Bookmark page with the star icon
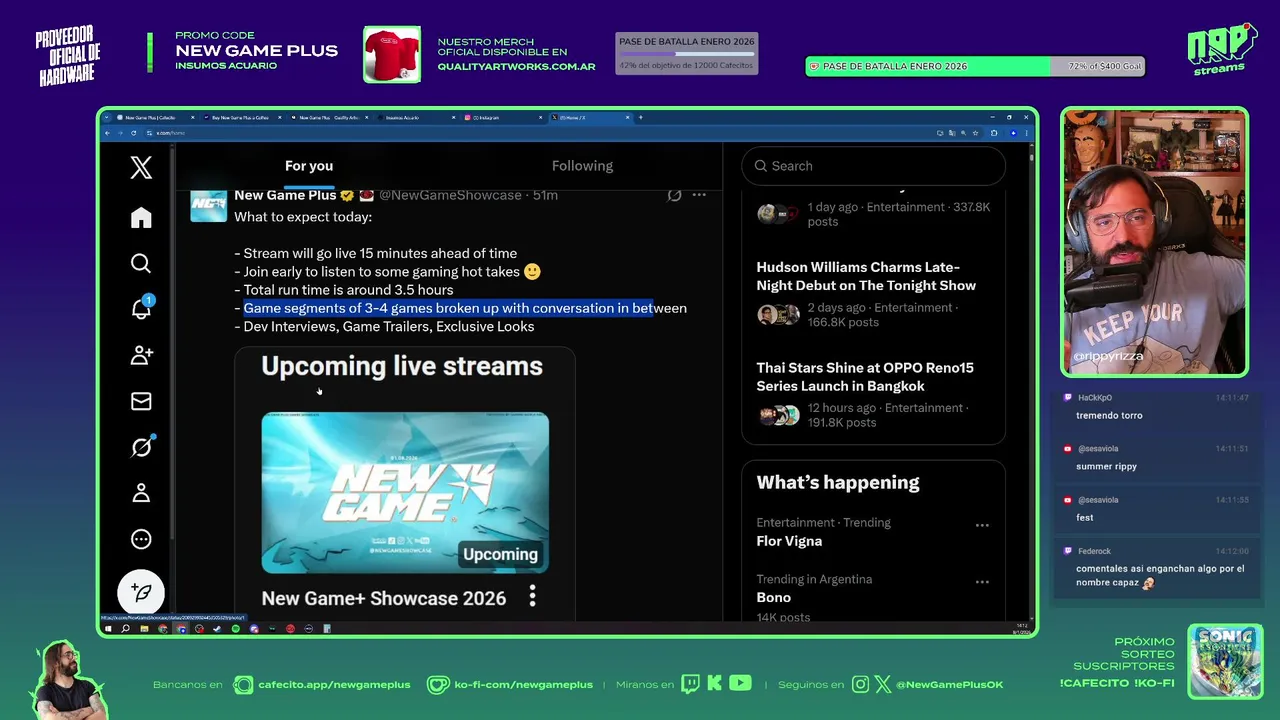This screenshot has width=1280, height=720. tap(975, 133)
